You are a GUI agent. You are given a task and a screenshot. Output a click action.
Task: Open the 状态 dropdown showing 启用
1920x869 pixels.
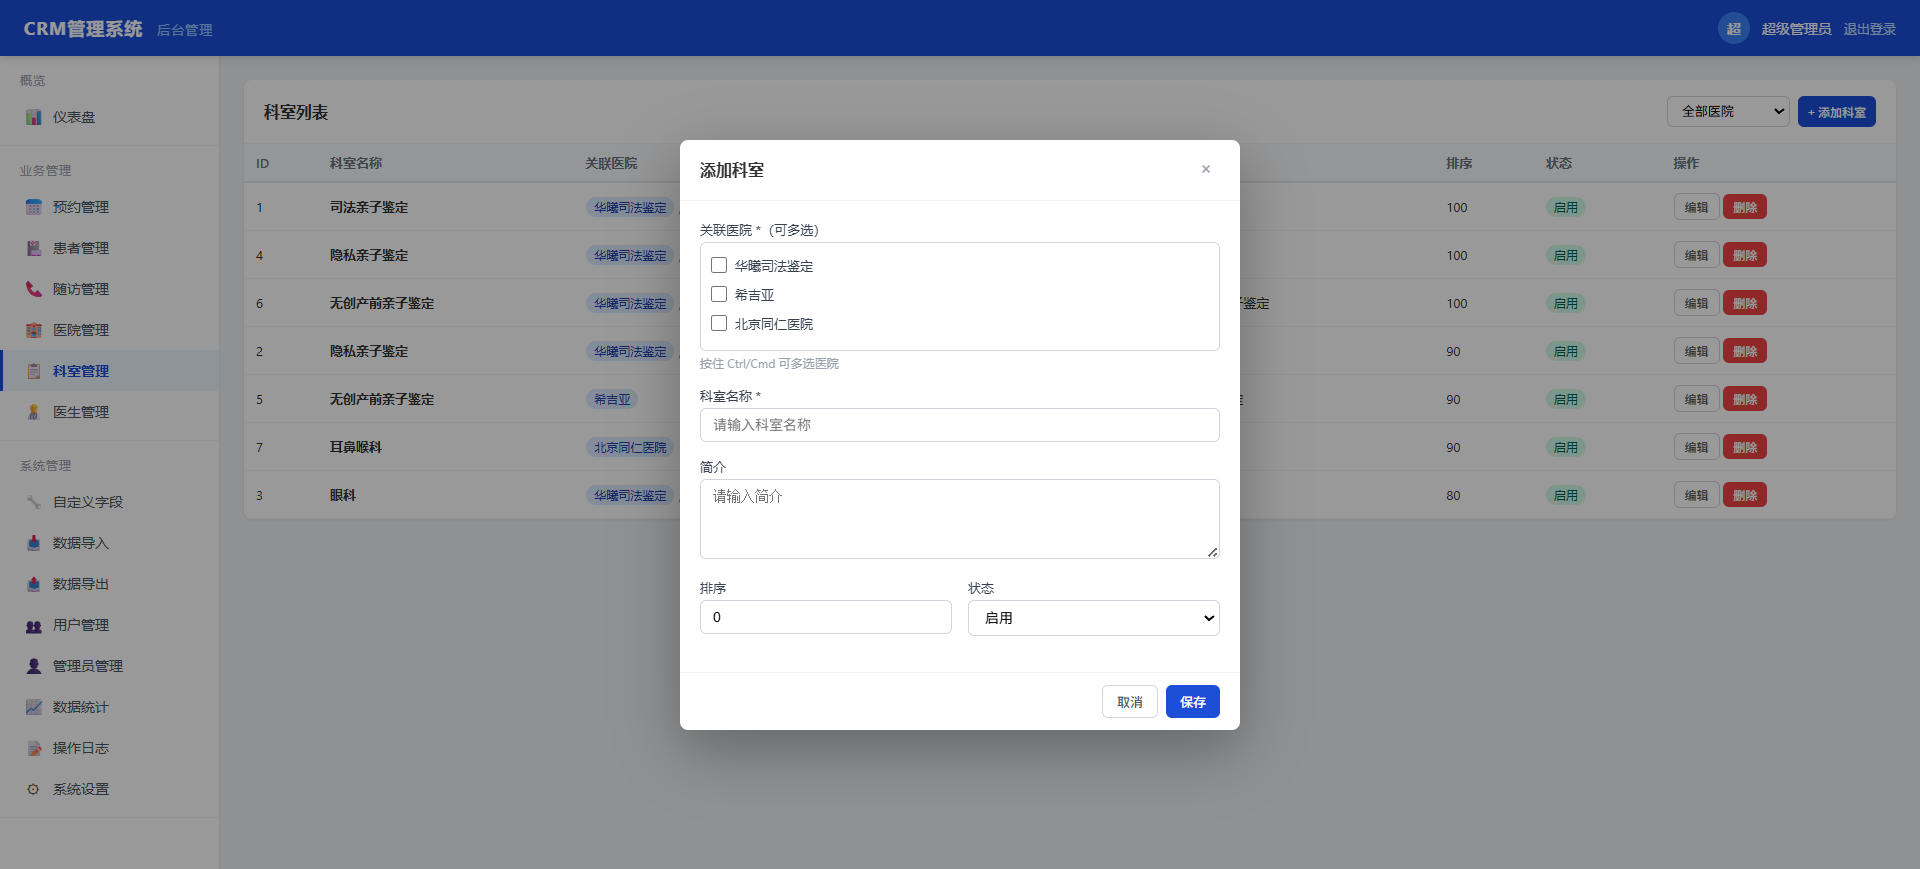[1093, 618]
